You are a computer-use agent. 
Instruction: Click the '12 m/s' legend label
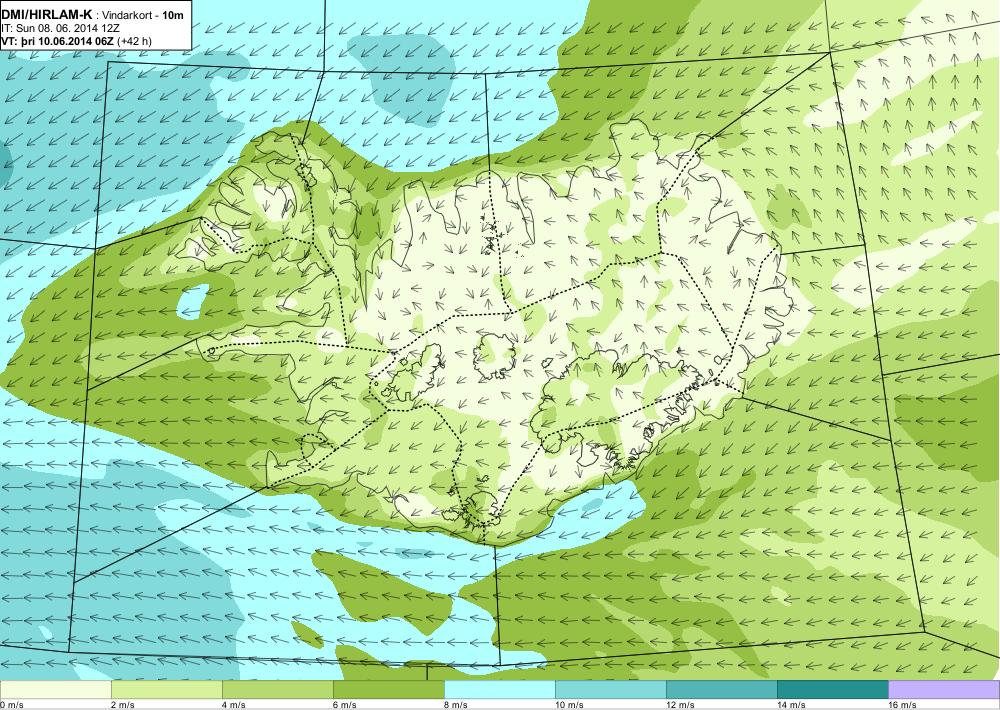click(680, 705)
